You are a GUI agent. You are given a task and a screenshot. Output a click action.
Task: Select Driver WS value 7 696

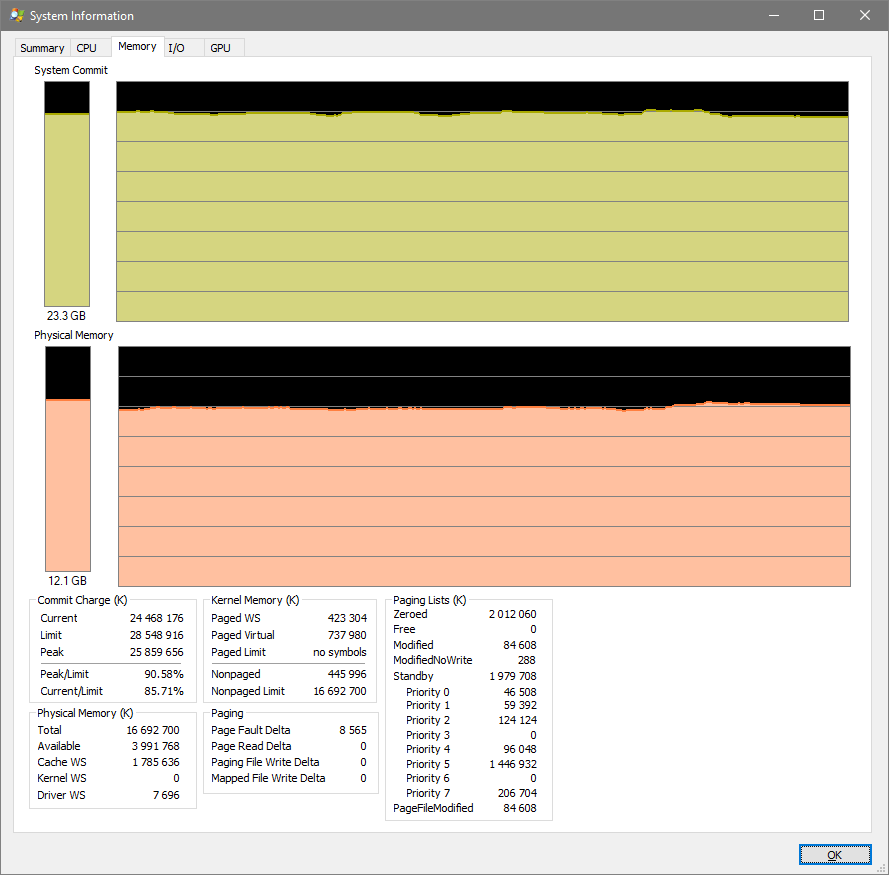166,795
